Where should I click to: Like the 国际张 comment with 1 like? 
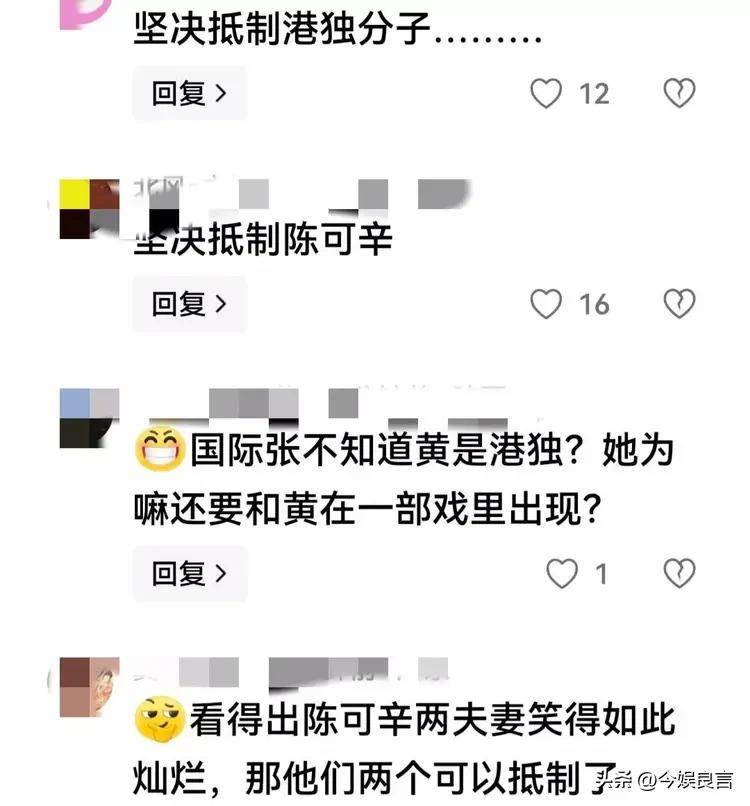pyautogui.click(x=561, y=573)
